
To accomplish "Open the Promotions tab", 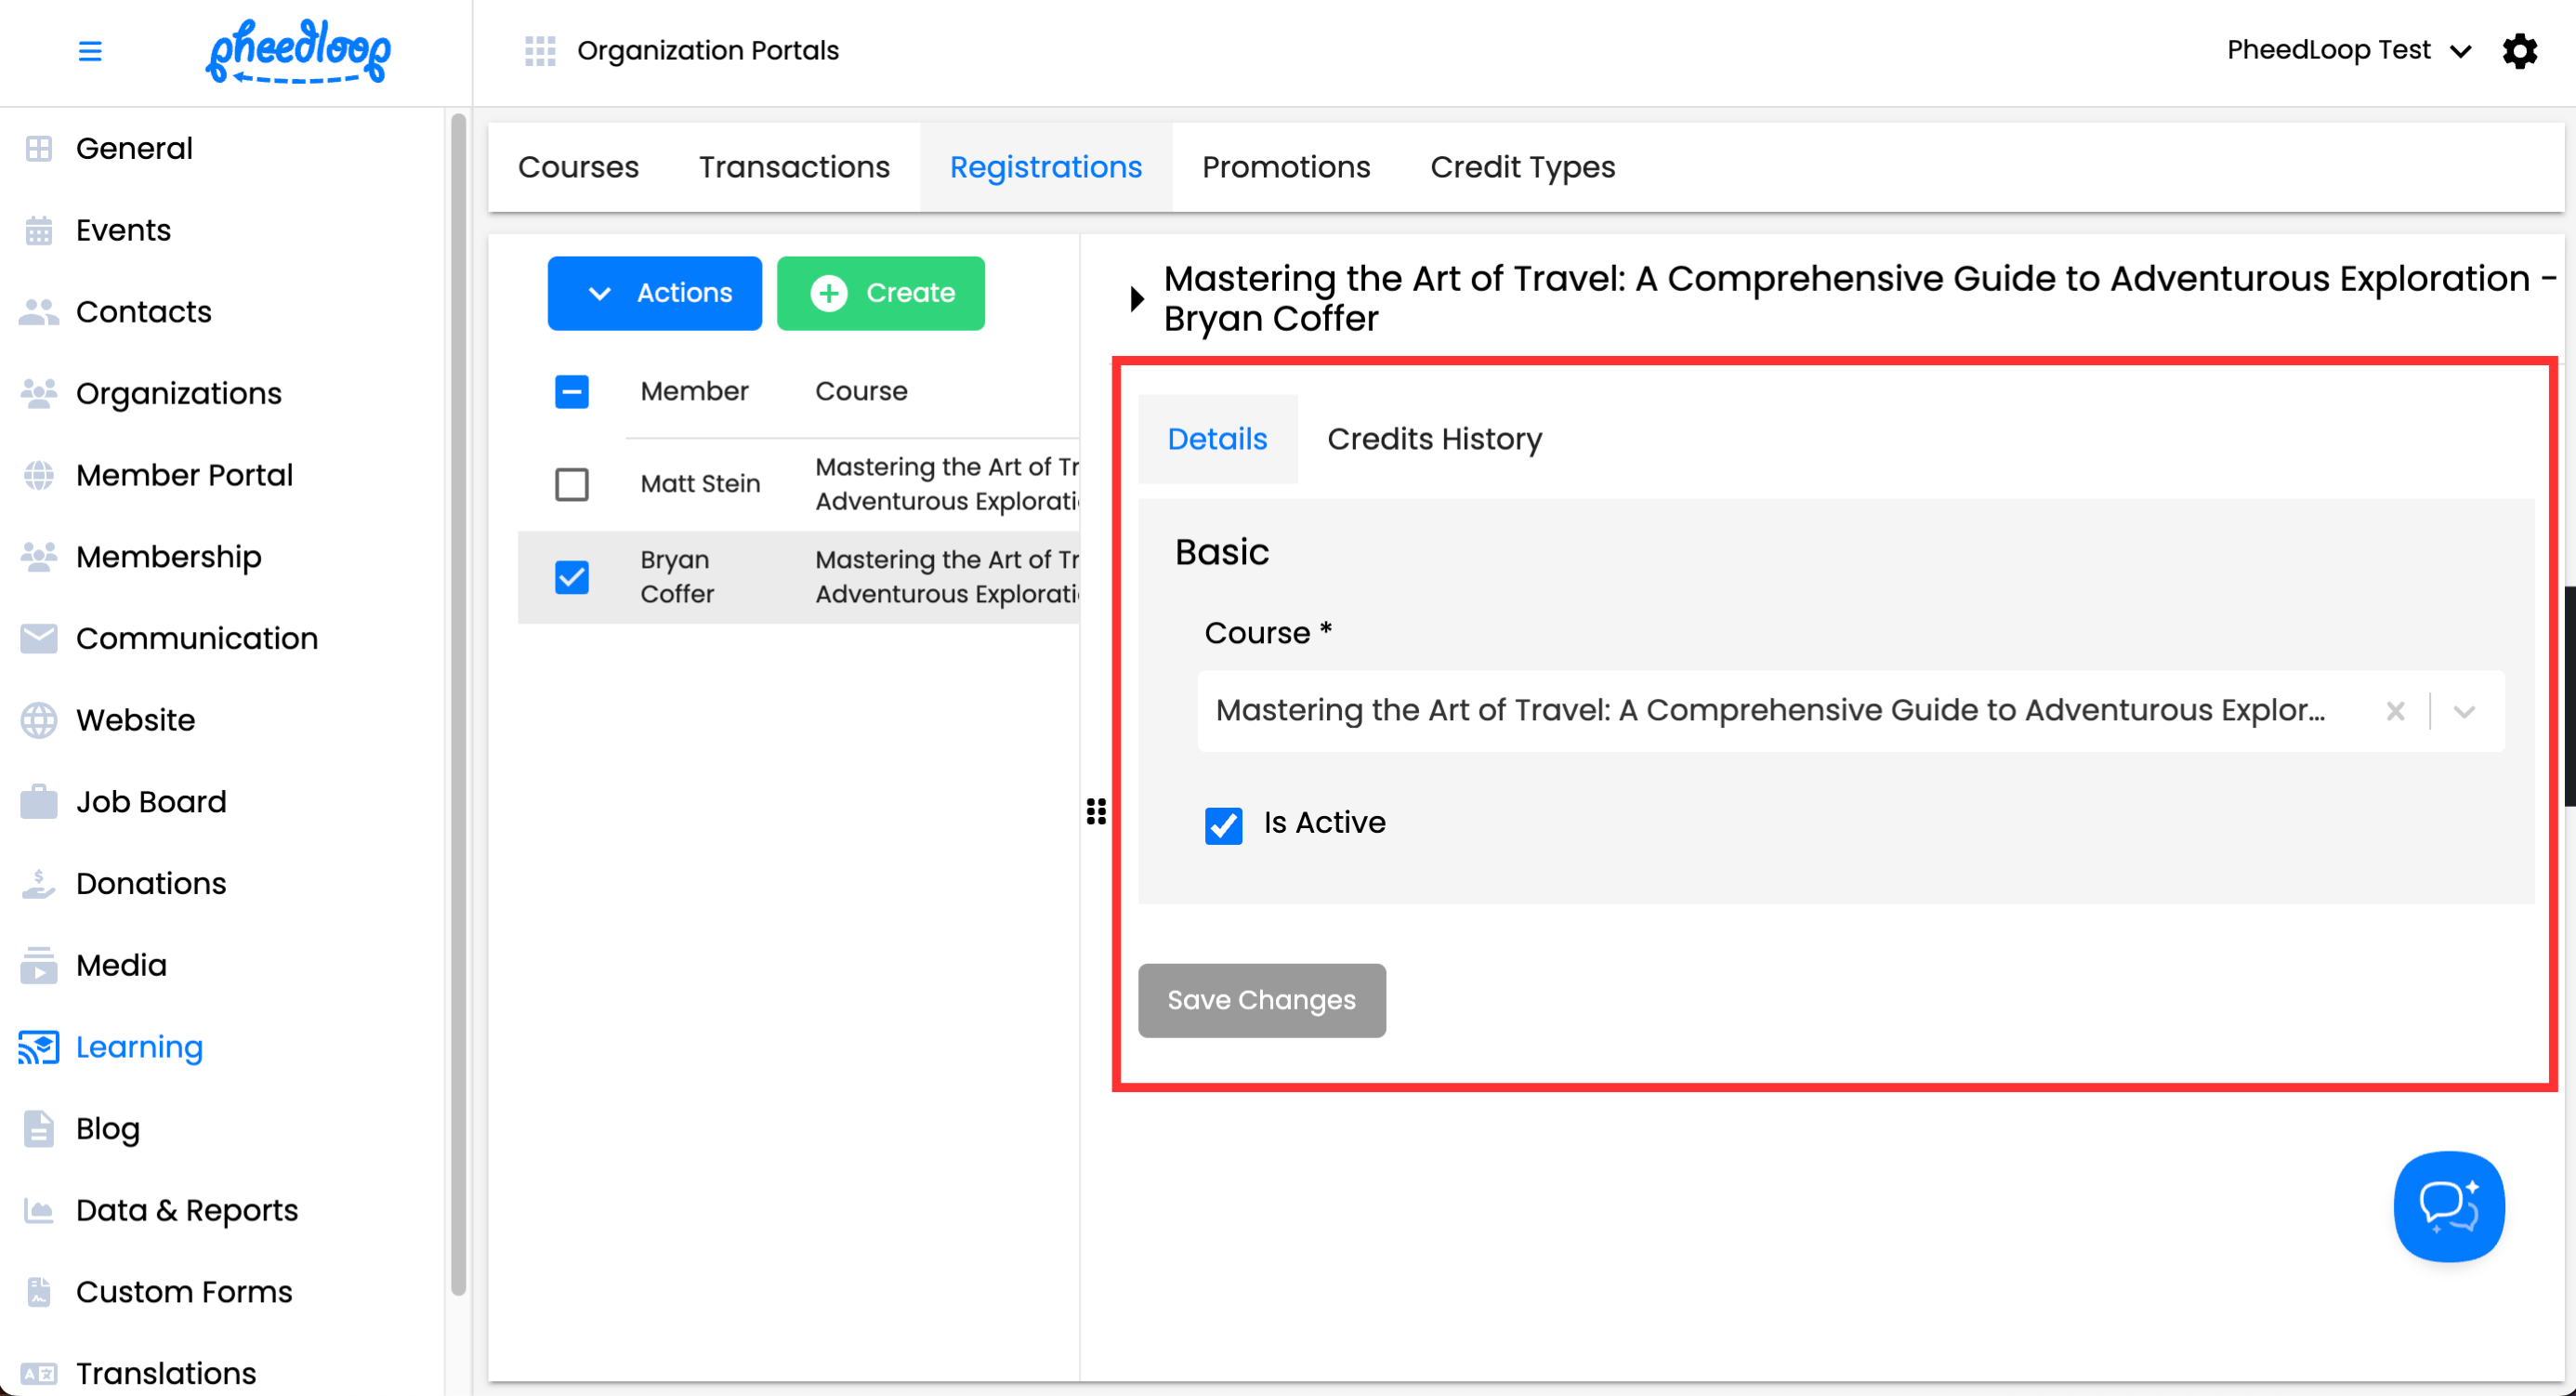I will tap(1286, 167).
